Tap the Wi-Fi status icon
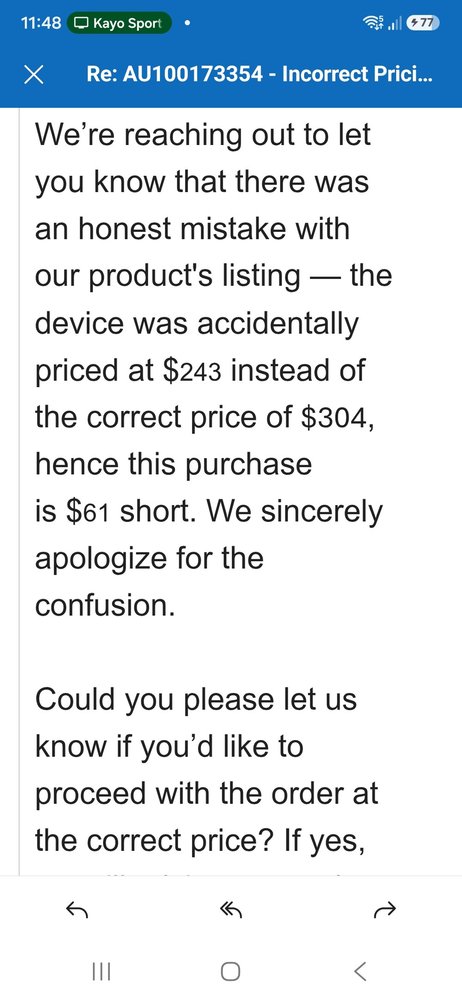 coord(372,24)
